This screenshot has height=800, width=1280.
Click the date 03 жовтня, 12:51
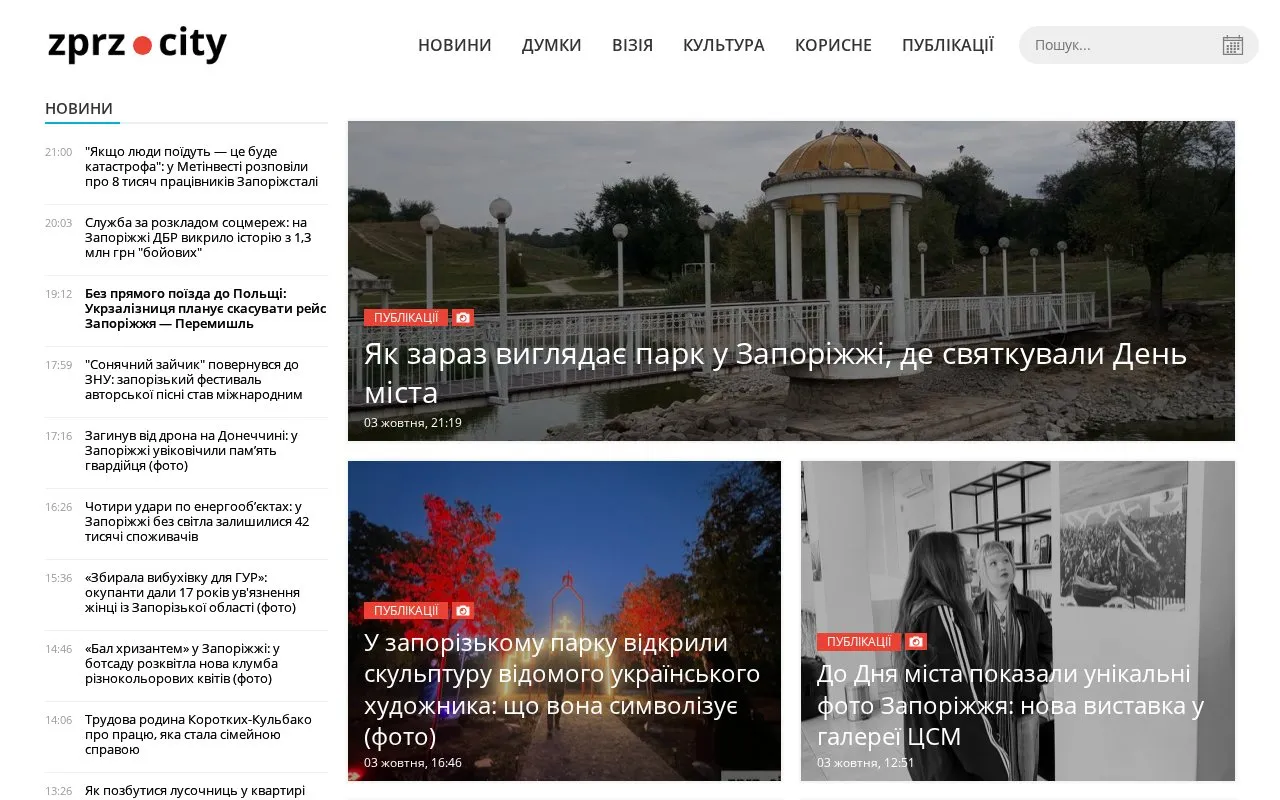tap(866, 763)
